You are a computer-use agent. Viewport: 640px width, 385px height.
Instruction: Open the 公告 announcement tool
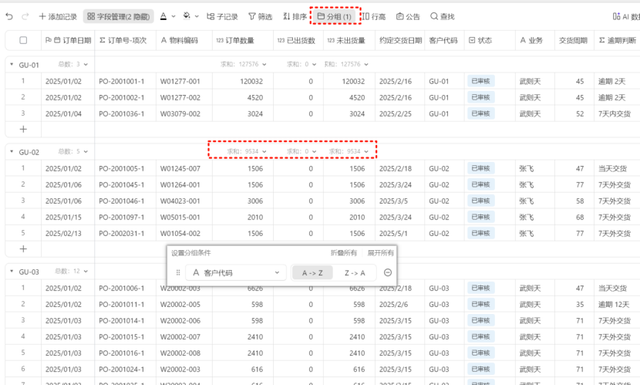408,16
